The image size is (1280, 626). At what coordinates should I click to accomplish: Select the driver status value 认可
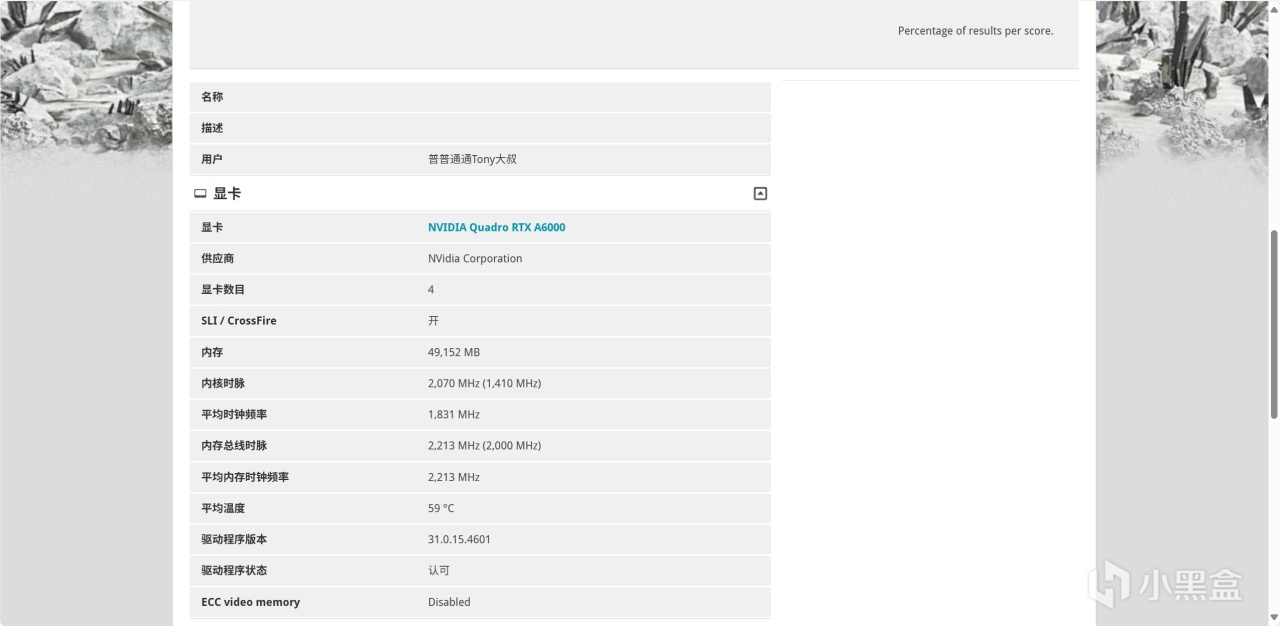point(439,570)
